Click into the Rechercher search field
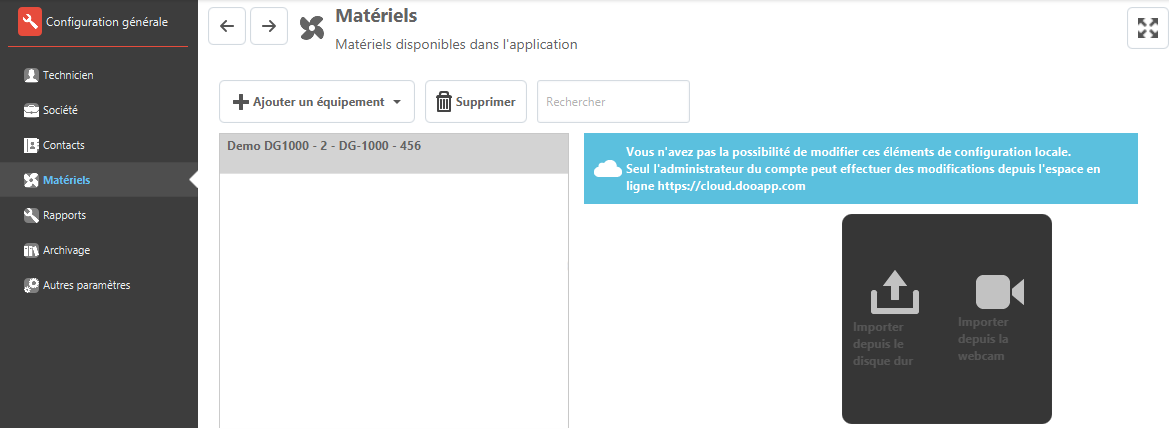 (614, 101)
